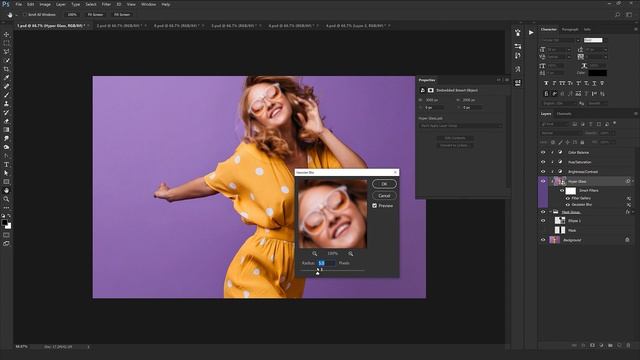
Task: Click the fx icon on the Mask Group
Action: 627,212
